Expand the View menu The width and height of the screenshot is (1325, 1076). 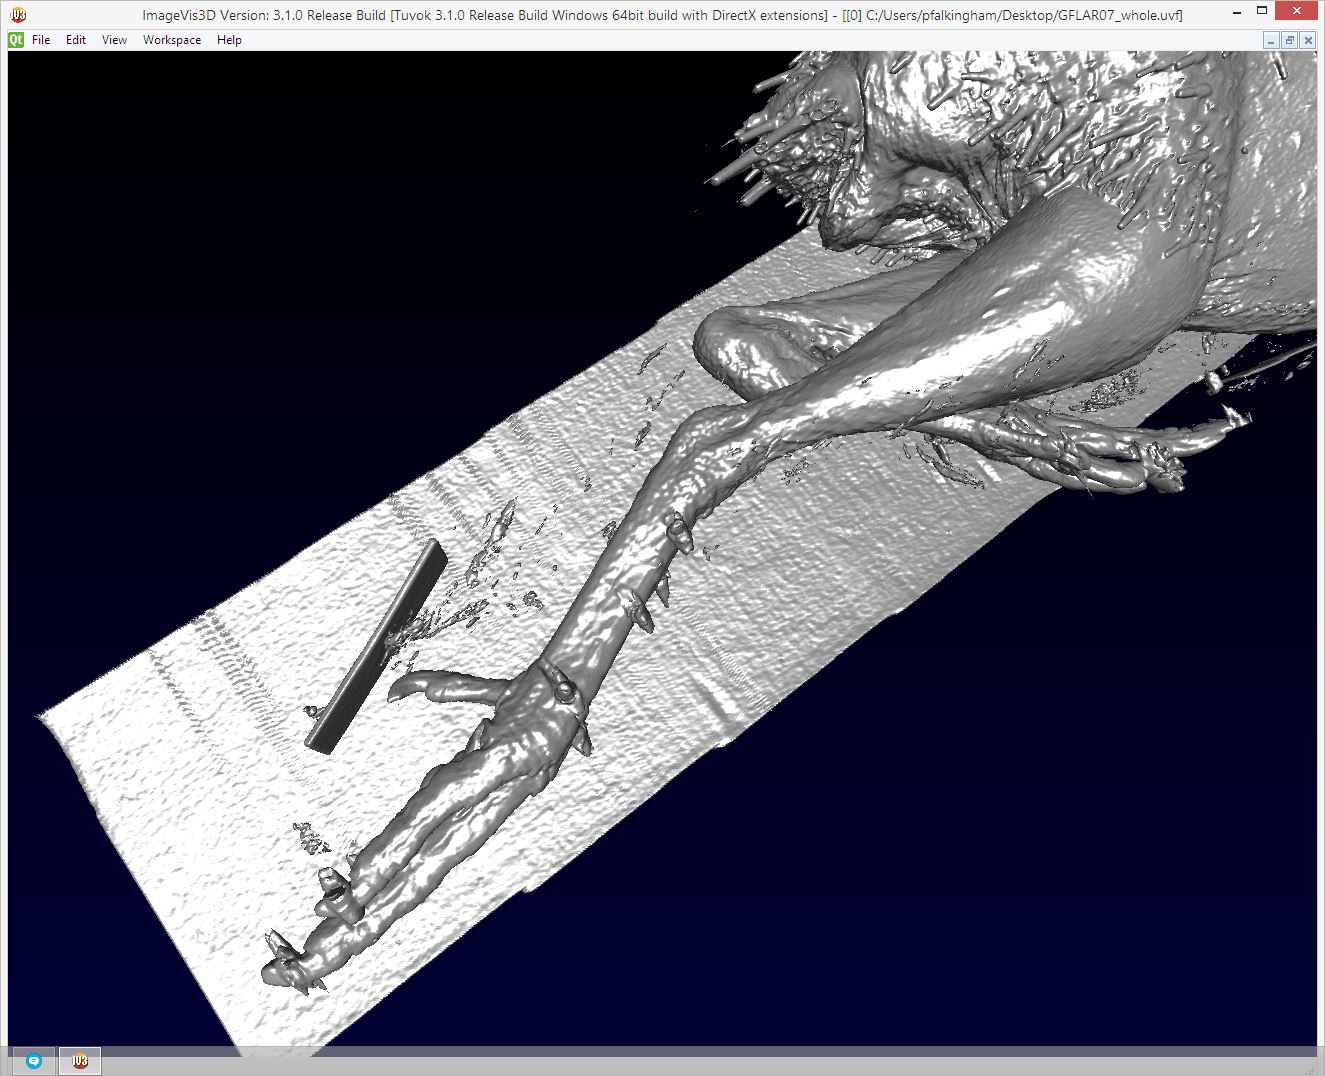point(114,40)
